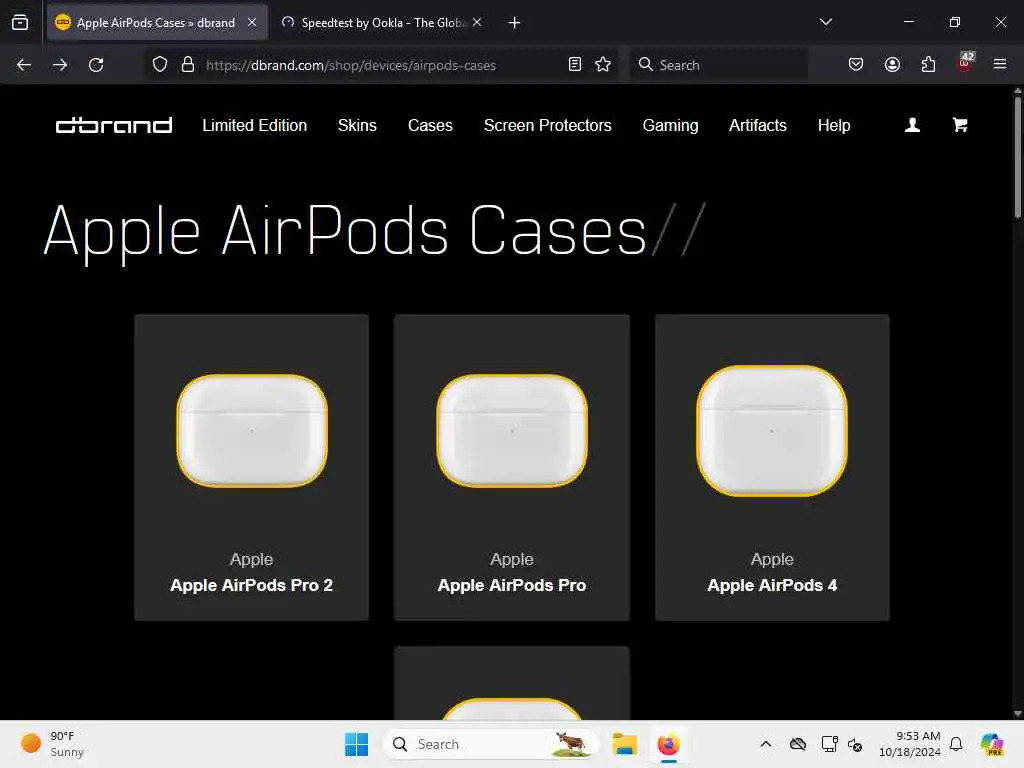The image size is (1024, 768).
Task: Switch to the Speedtest by Ookla tab
Action: point(382,22)
